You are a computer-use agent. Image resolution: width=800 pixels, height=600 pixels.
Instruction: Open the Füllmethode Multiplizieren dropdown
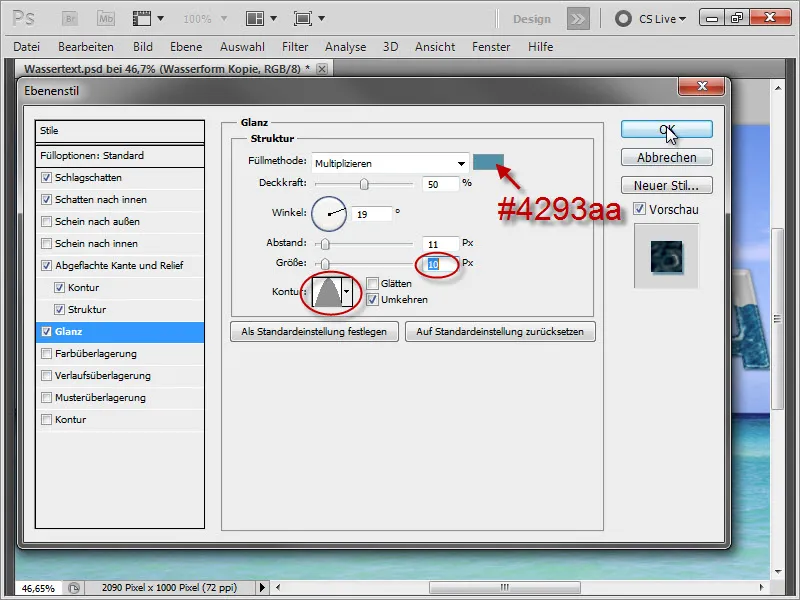[x=390, y=164]
